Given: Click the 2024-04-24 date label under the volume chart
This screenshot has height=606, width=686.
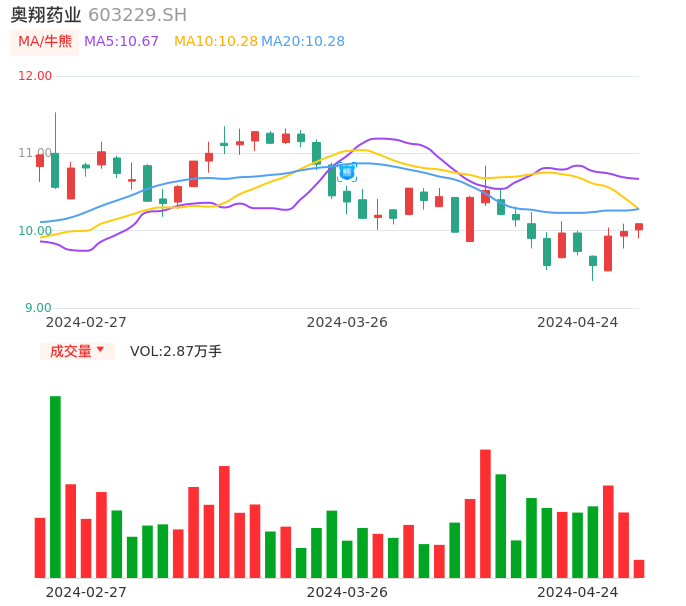Looking at the screenshot, I should (x=577, y=592).
